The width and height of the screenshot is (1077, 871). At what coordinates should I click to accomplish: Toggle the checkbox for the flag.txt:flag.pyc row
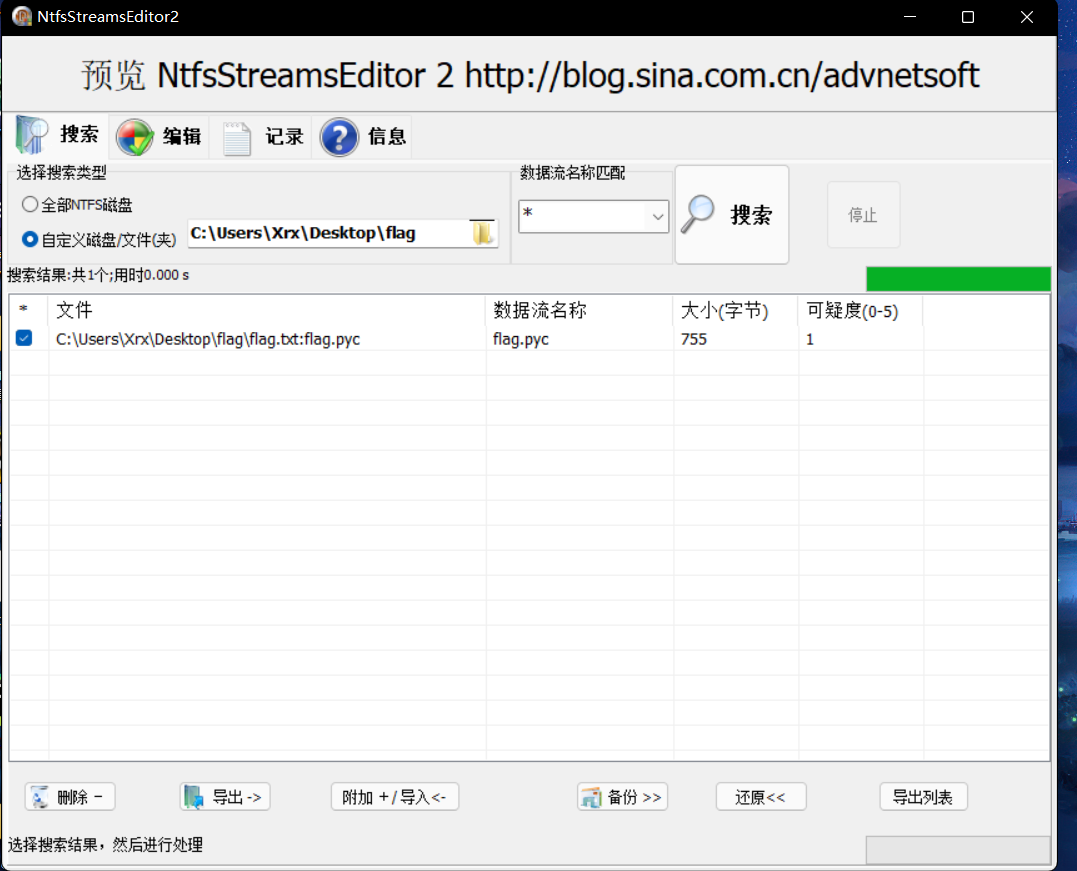[24, 338]
